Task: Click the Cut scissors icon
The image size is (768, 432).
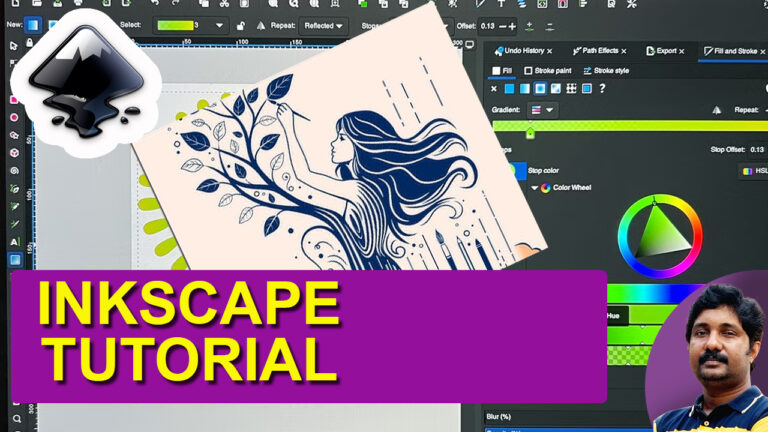Action: [x=224, y=4]
